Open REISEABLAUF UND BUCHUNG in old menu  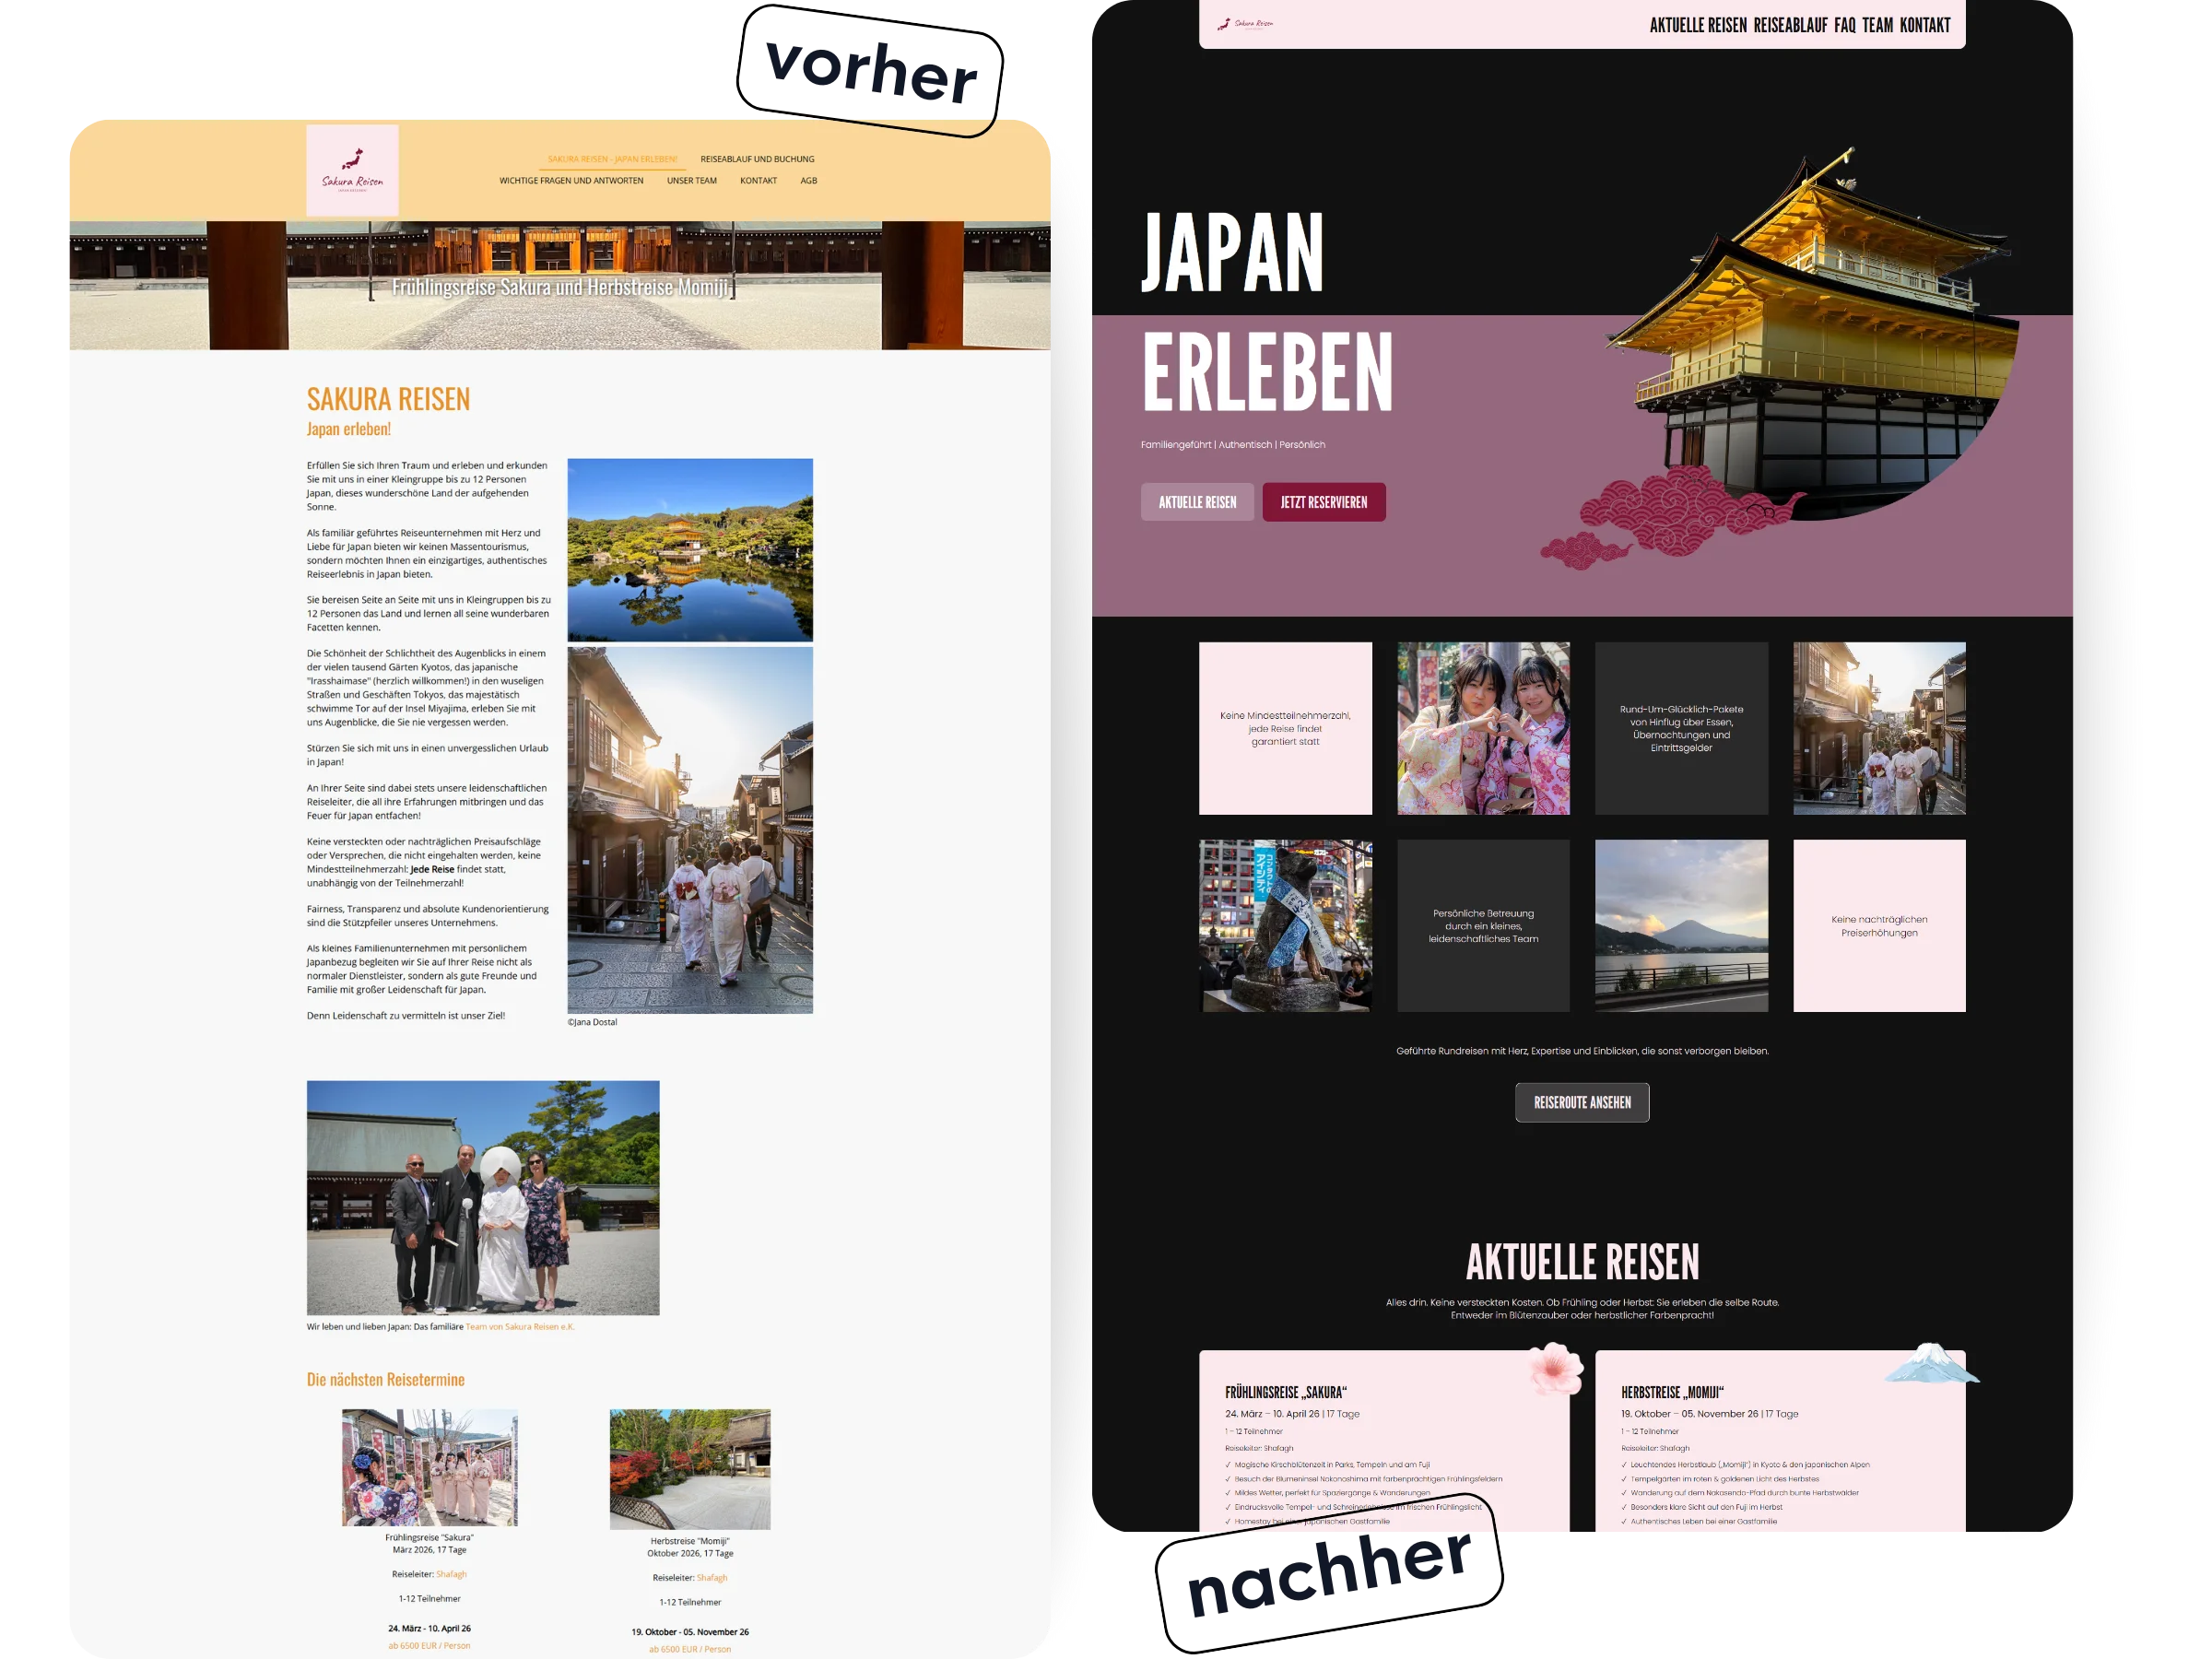pos(757,159)
